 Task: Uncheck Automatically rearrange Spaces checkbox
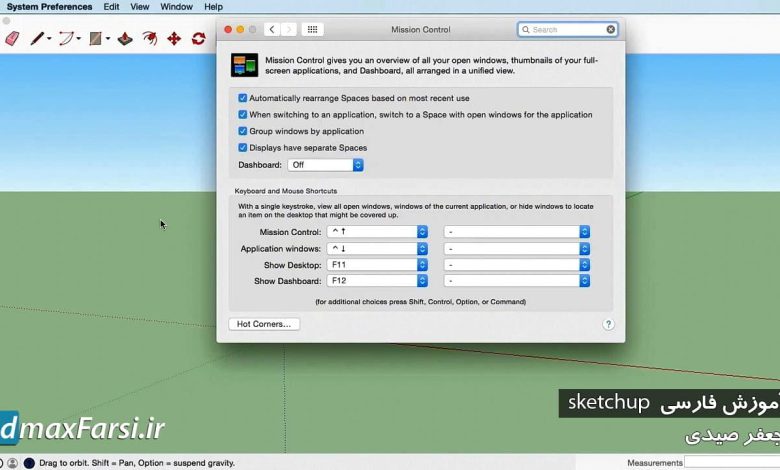pos(243,98)
